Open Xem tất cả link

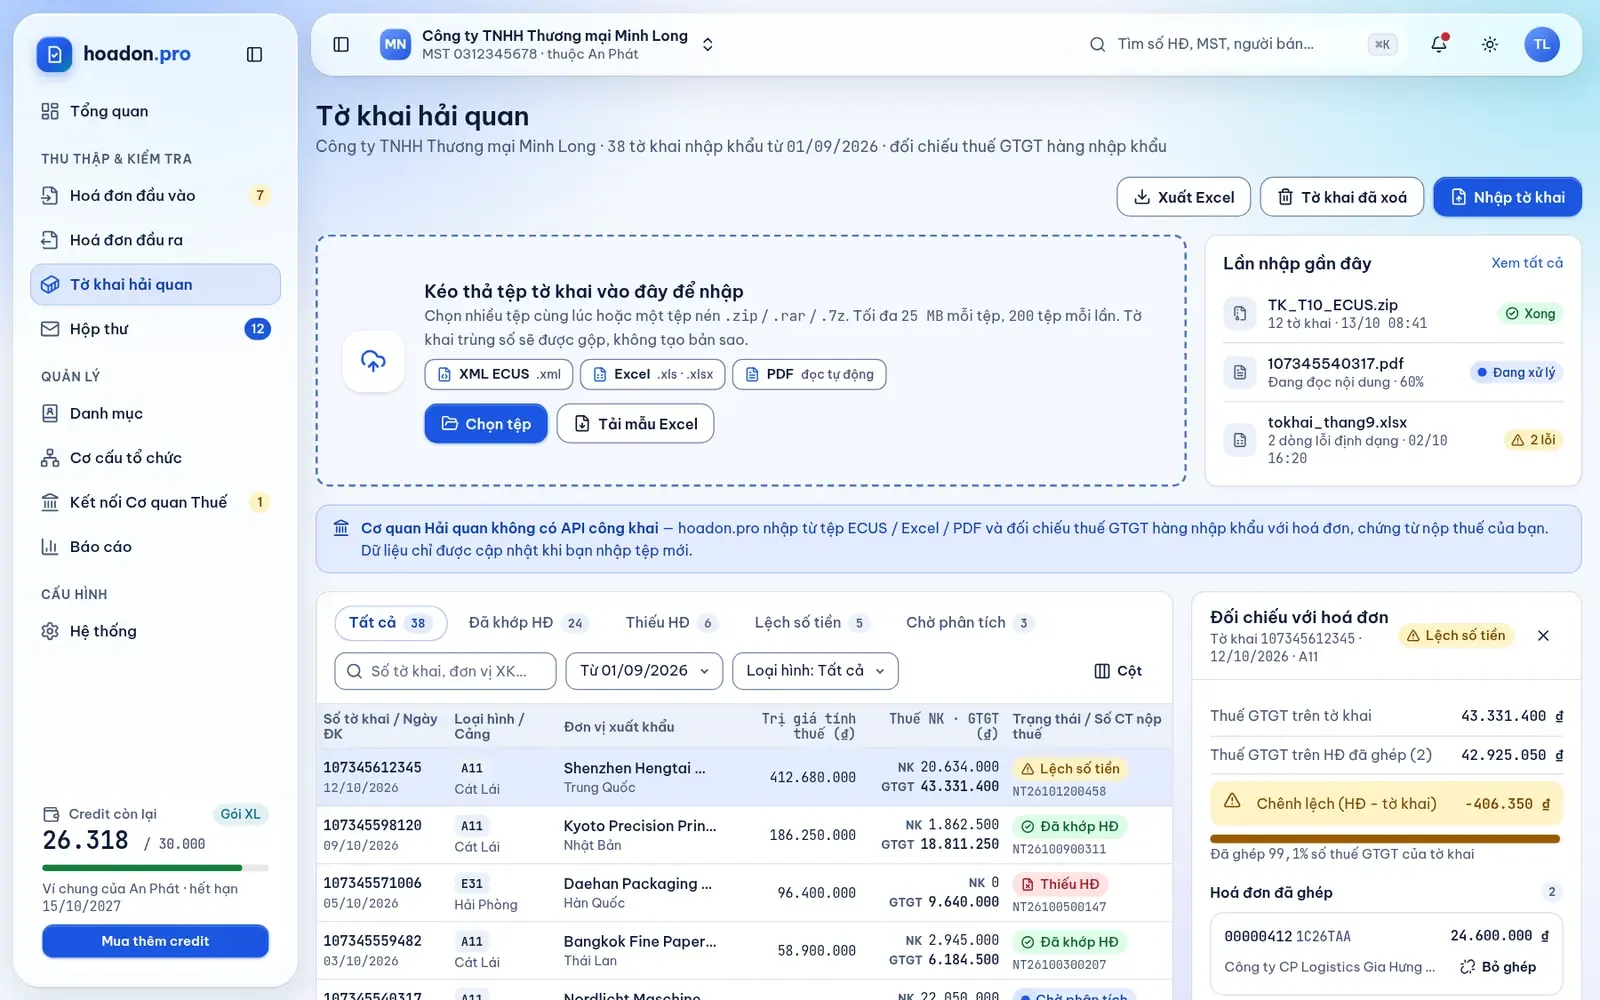(x=1527, y=263)
